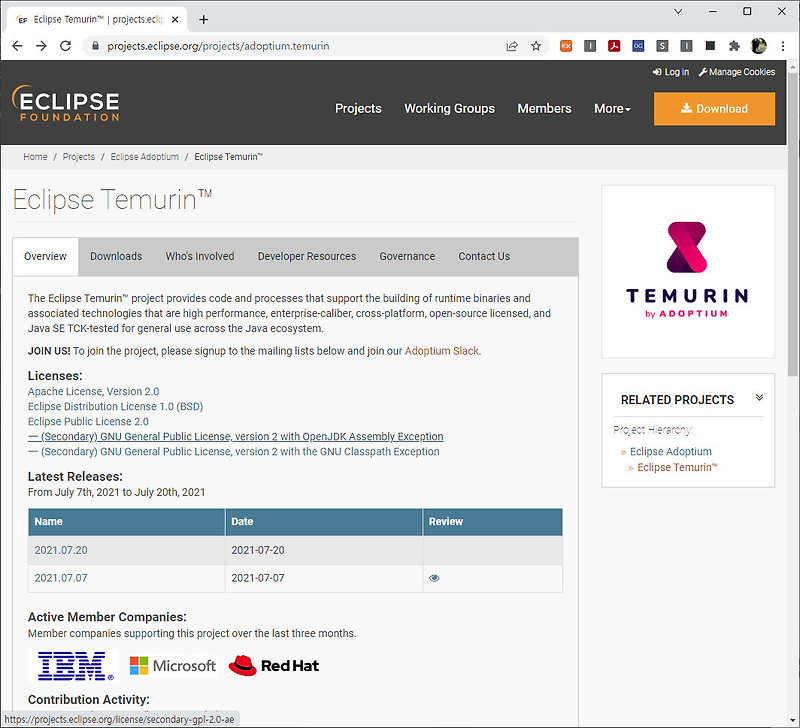
Task: Select the Red Hat member company logo
Action: tap(273, 665)
